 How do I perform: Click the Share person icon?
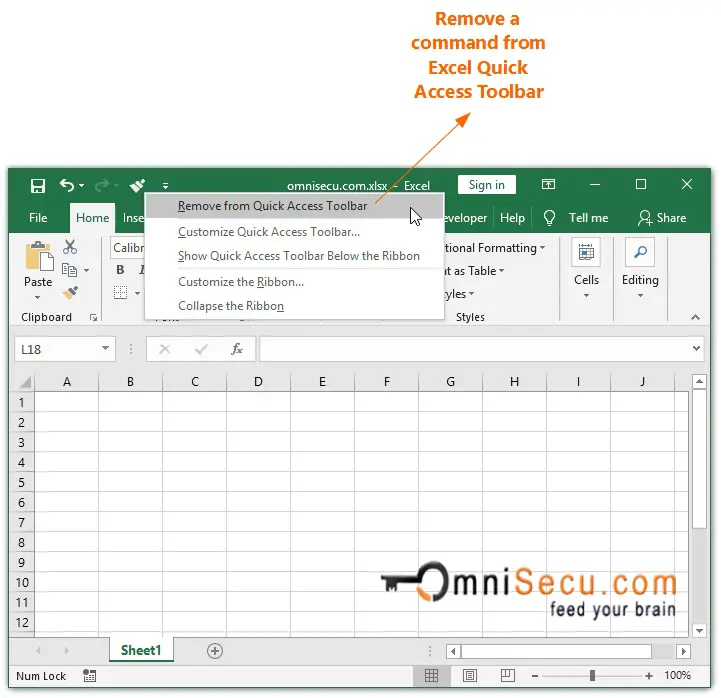click(x=645, y=218)
